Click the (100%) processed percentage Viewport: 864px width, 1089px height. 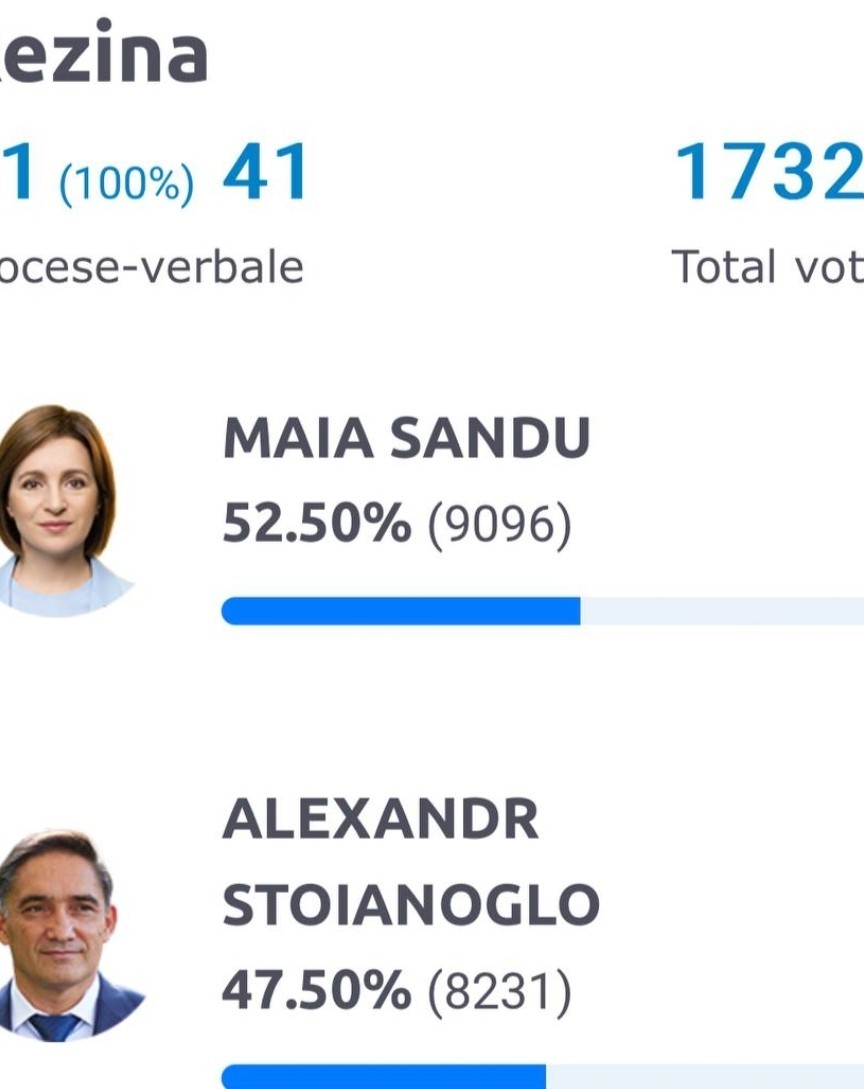pyautogui.click(x=126, y=184)
